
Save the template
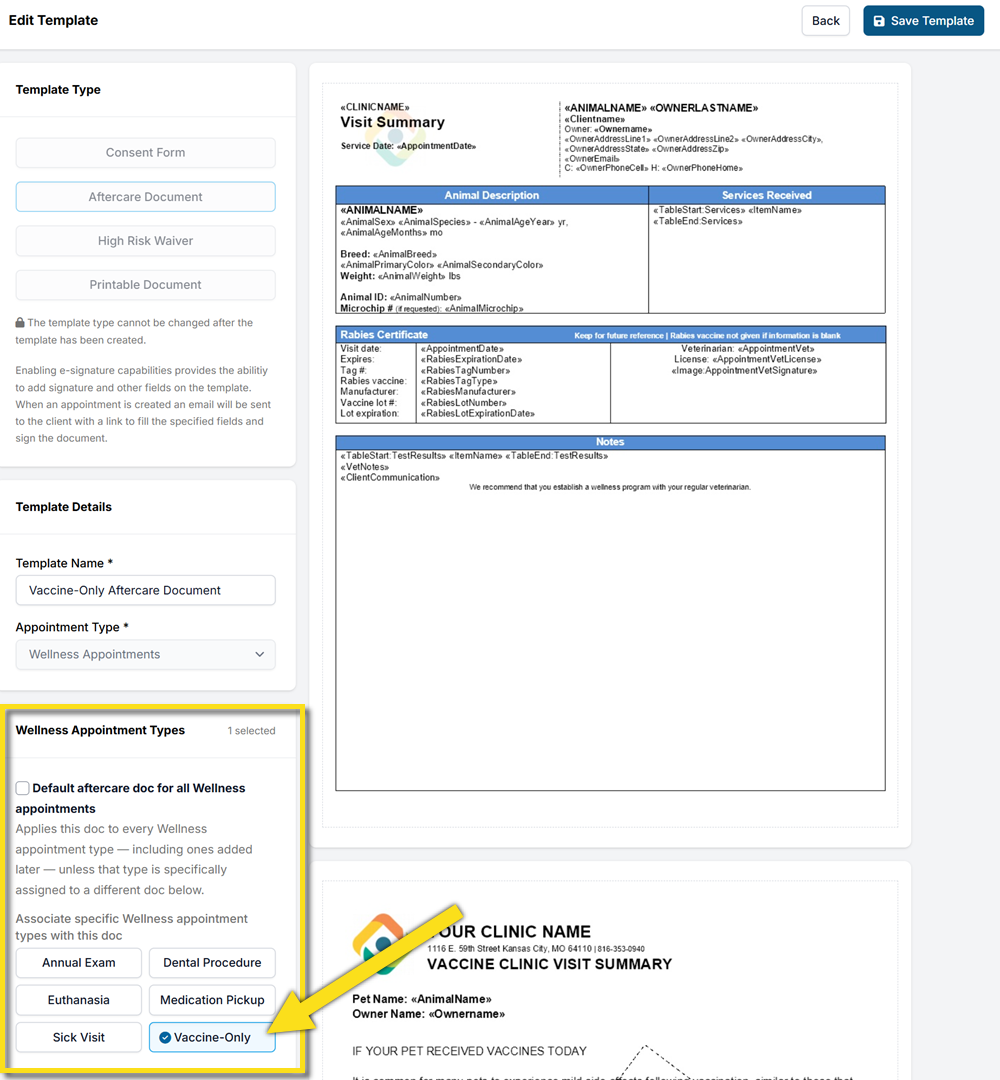coord(924,21)
